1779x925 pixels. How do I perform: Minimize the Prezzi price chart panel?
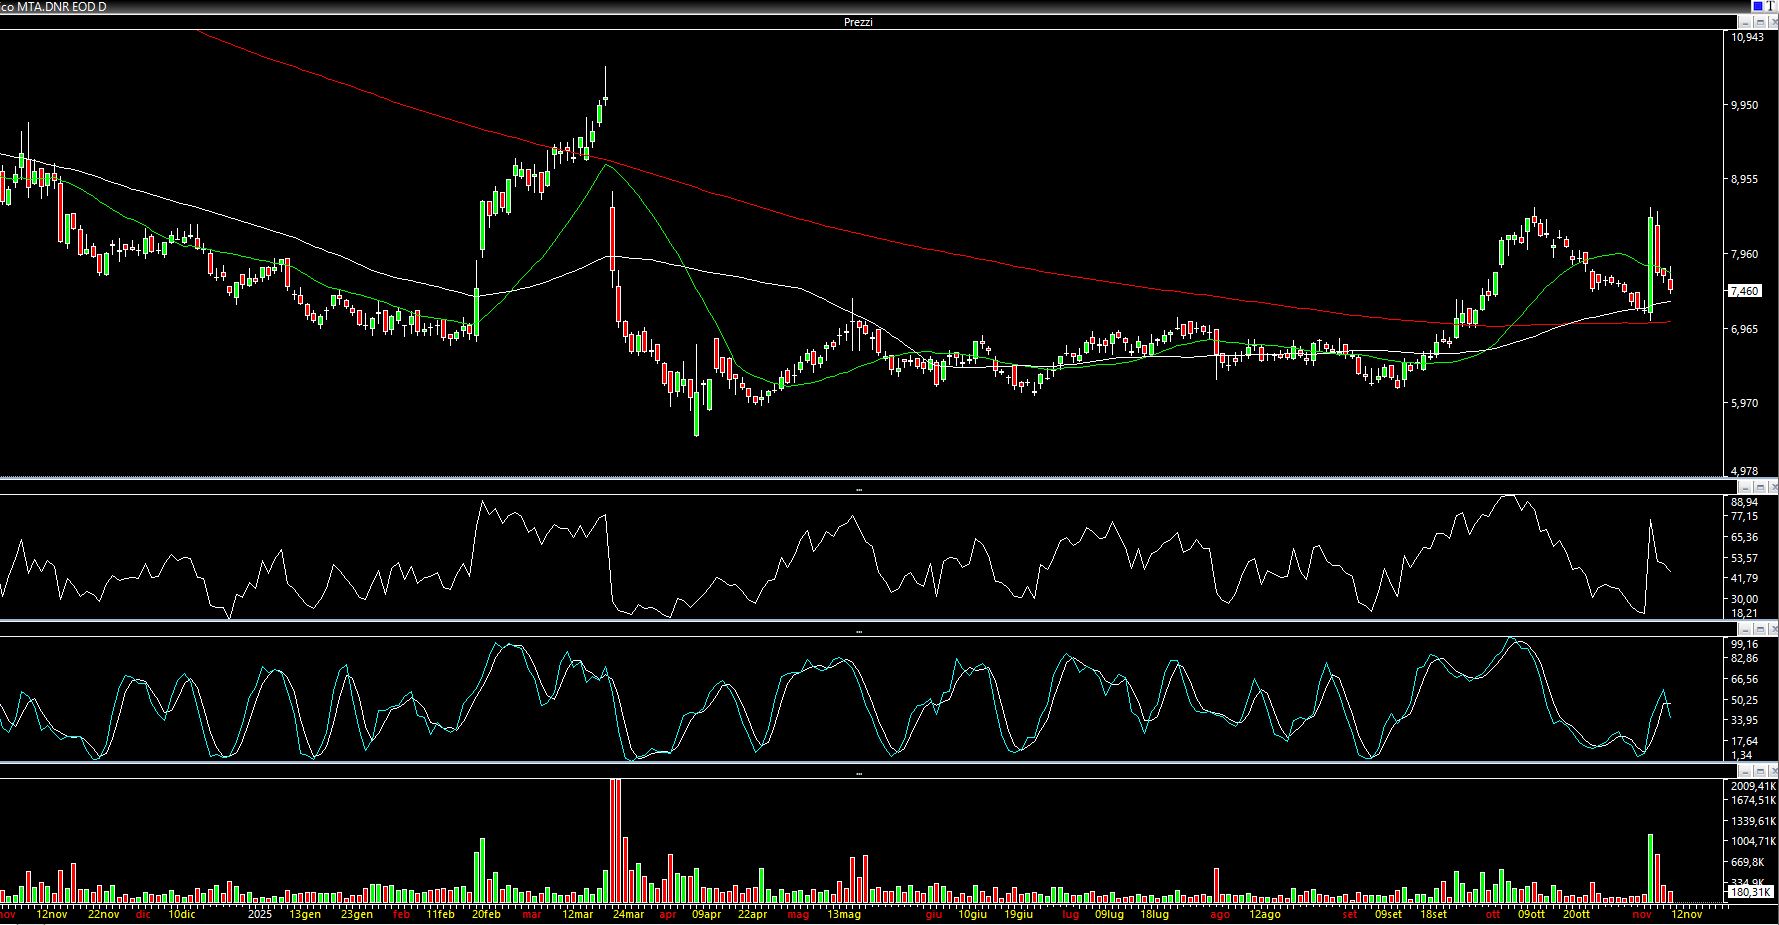pos(1745,22)
